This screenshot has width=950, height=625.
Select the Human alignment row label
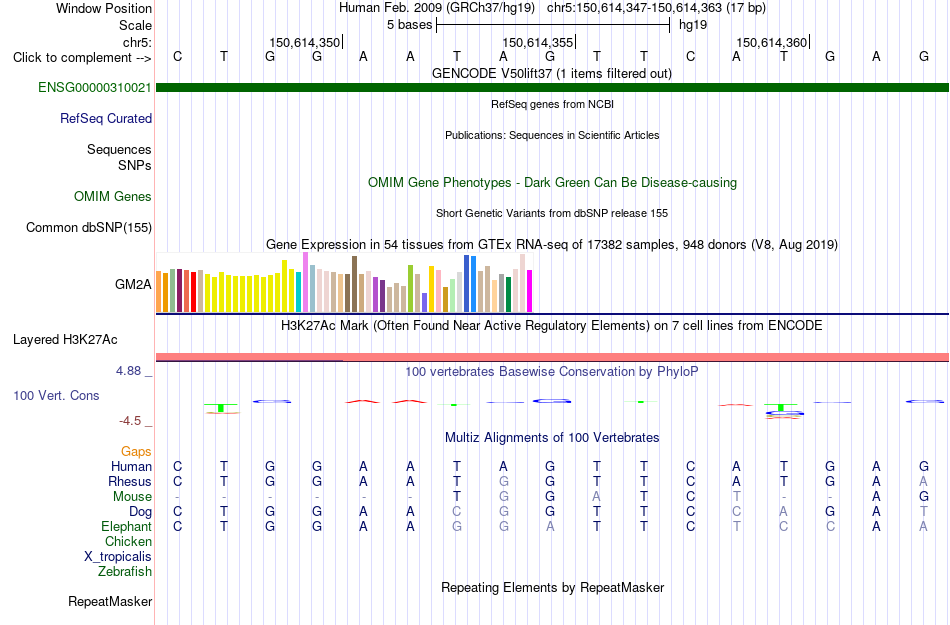(x=131, y=466)
